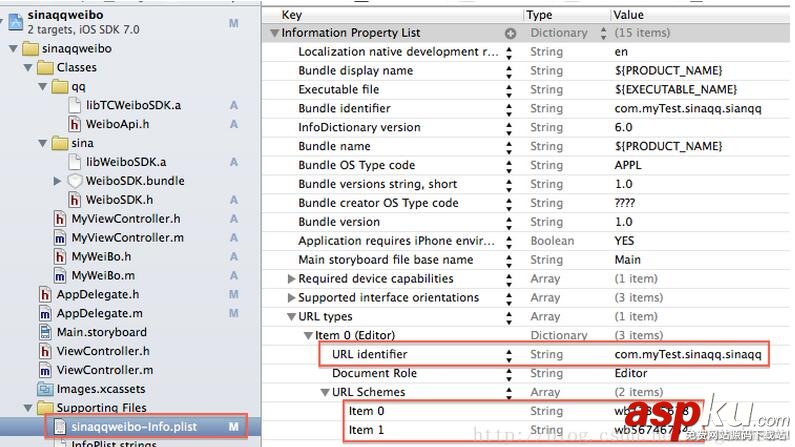Click the add button beside Information Property List
This screenshot has height=447, width=795.
pyautogui.click(x=510, y=33)
